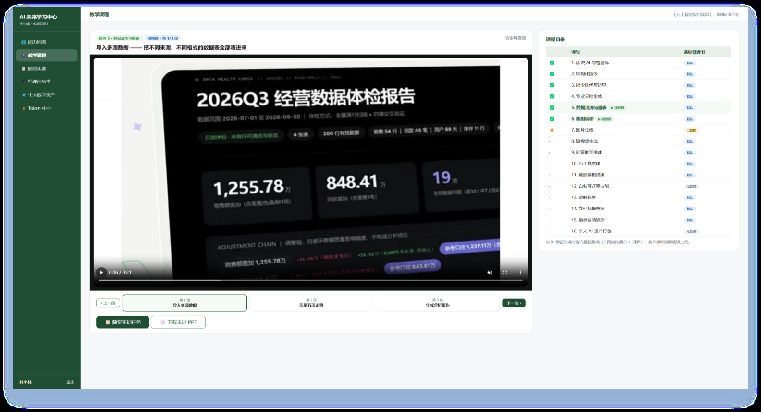This screenshot has width=761, height=412.
Task: Select the highlighted sidebar menu item
Action: click(46, 55)
